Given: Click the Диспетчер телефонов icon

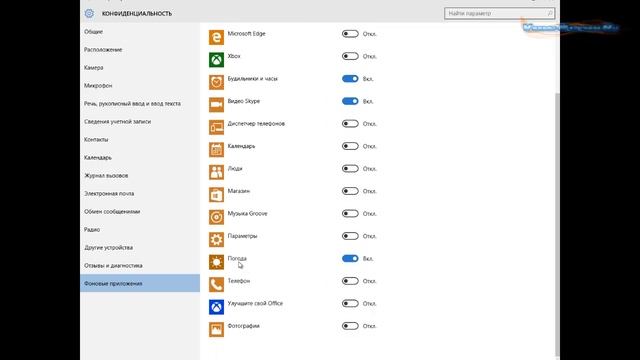Looking at the screenshot, I should (x=216, y=127).
